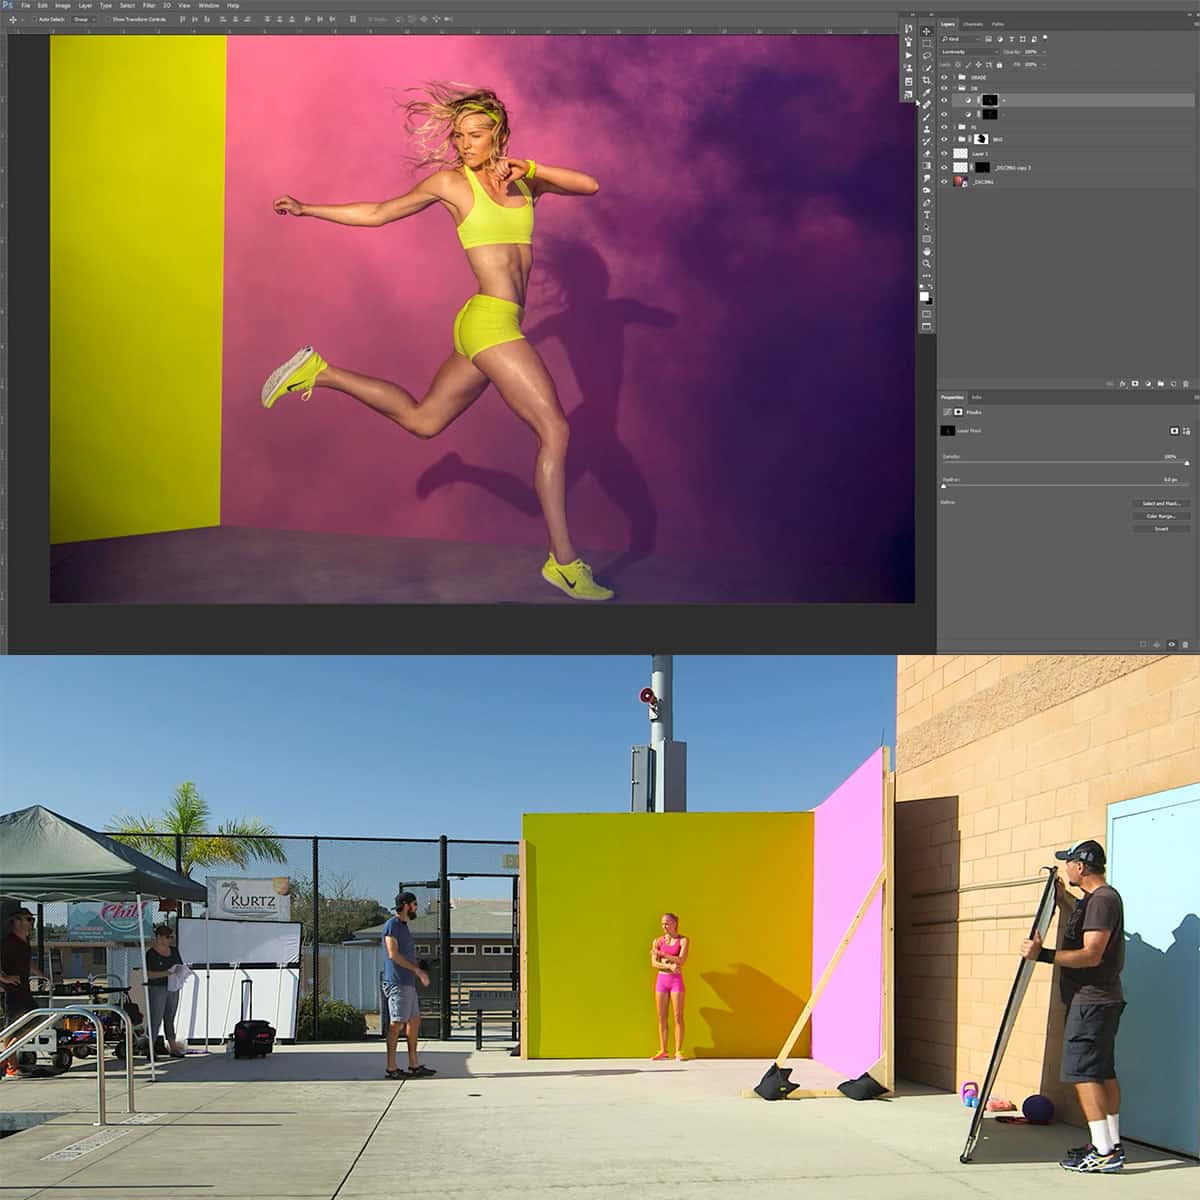The height and width of the screenshot is (1200, 1200).
Task: Select the Quick Selection tool
Action: point(926,68)
